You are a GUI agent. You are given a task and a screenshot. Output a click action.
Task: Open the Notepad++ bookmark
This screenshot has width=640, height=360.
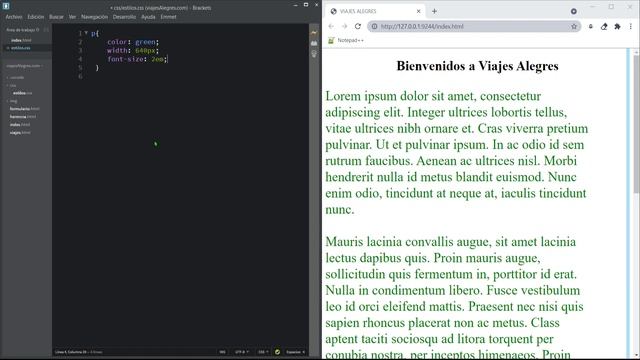[346, 40]
